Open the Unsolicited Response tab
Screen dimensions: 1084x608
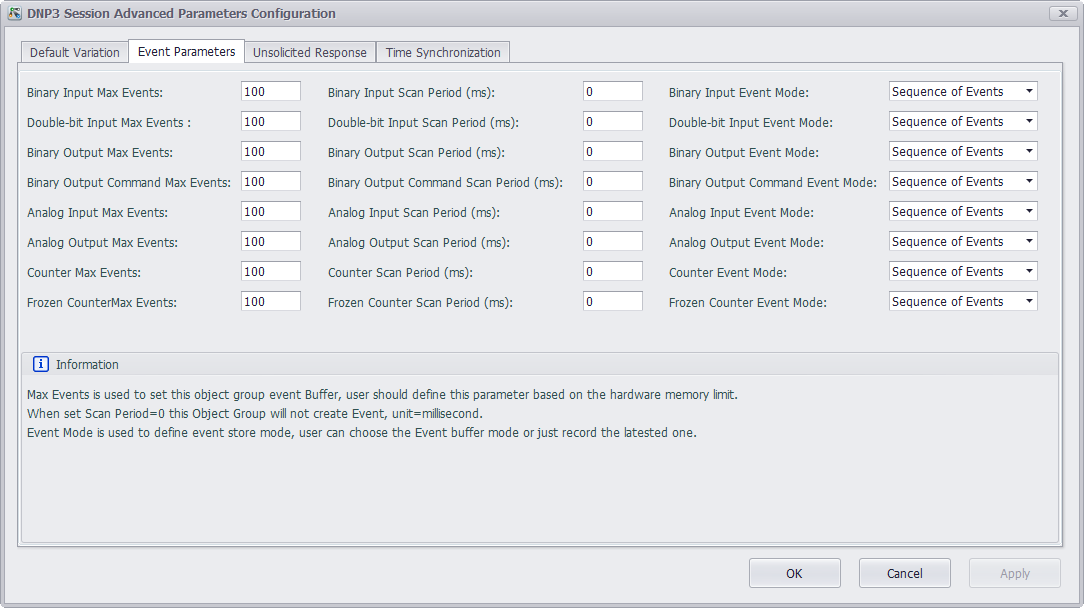pyautogui.click(x=310, y=52)
